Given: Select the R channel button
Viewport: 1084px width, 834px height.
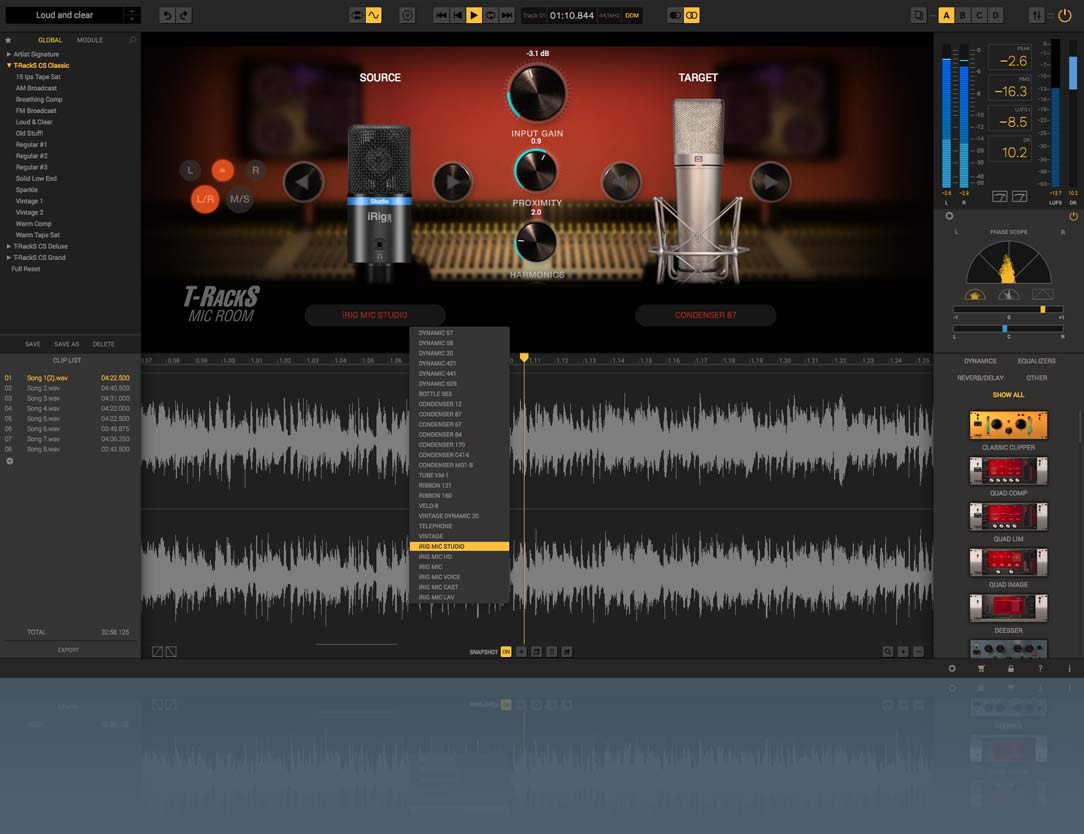Looking at the screenshot, I should [255, 170].
